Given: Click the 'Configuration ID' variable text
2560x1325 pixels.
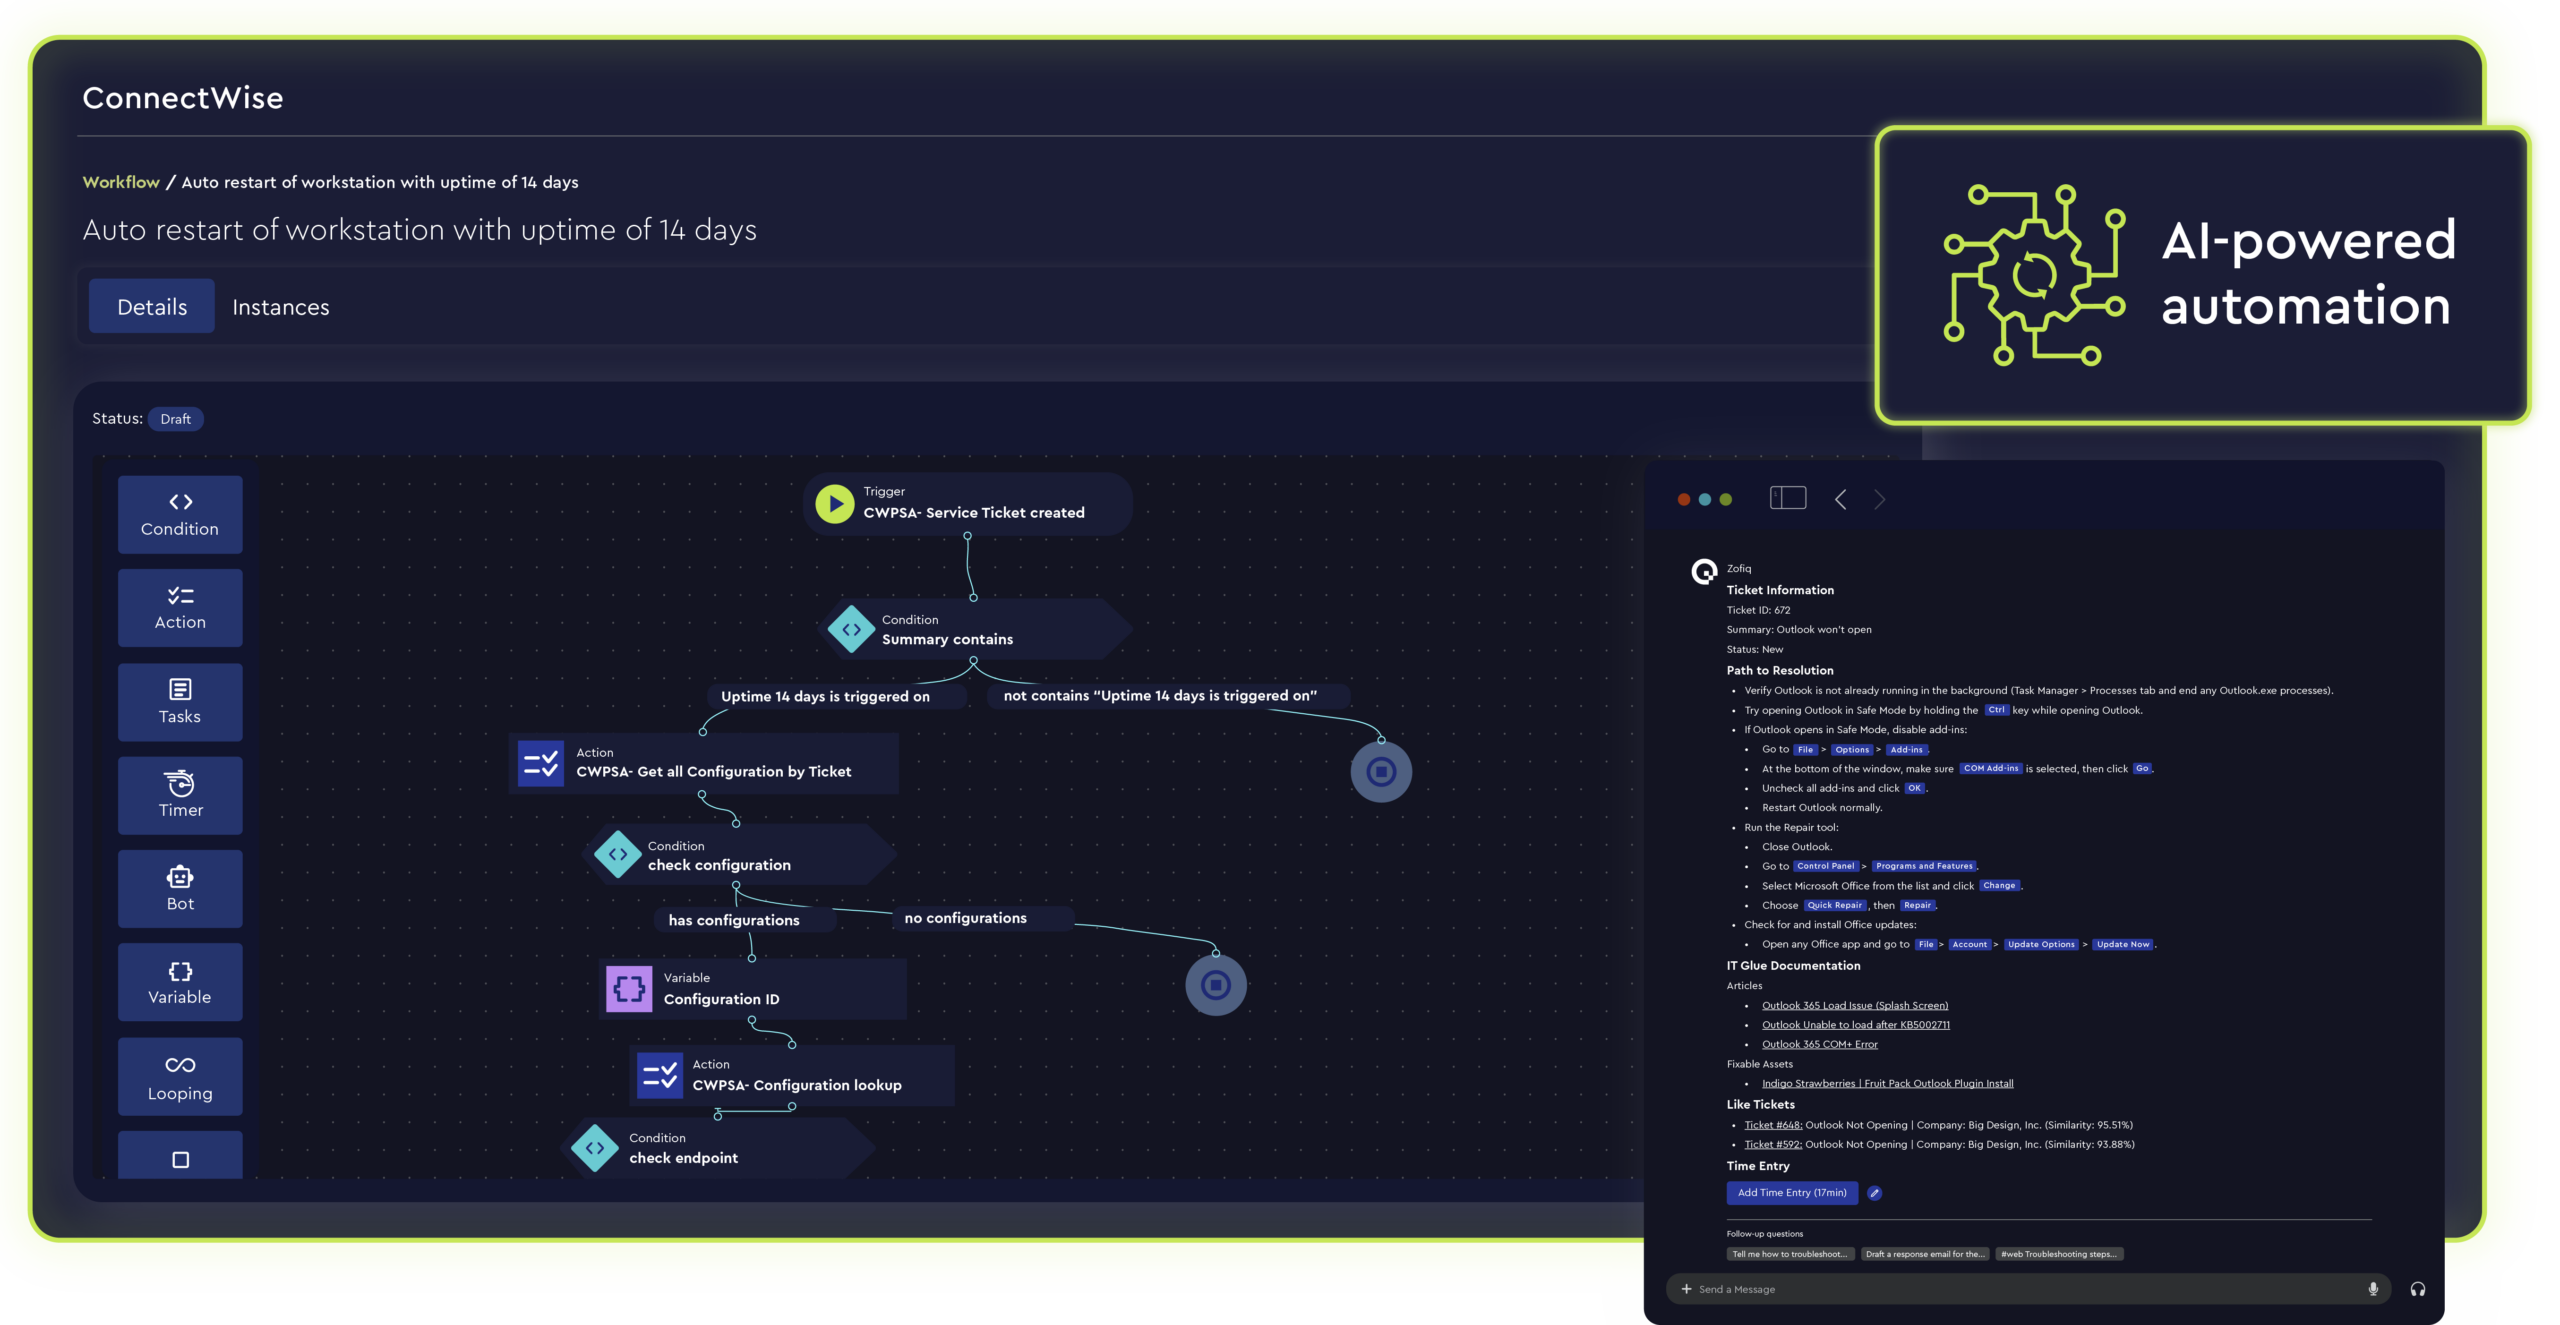Looking at the screenshot, I should coord(721,1000).
